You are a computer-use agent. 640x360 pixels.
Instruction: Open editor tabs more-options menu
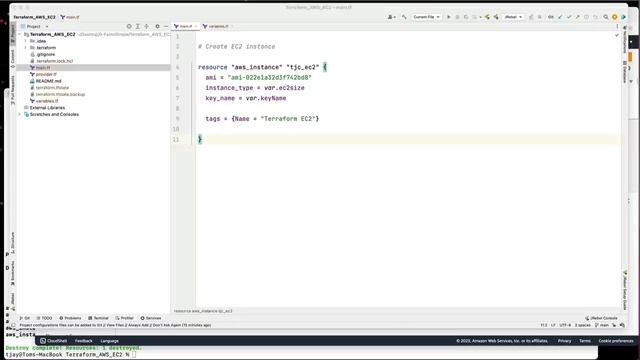(x=617, y=26)
